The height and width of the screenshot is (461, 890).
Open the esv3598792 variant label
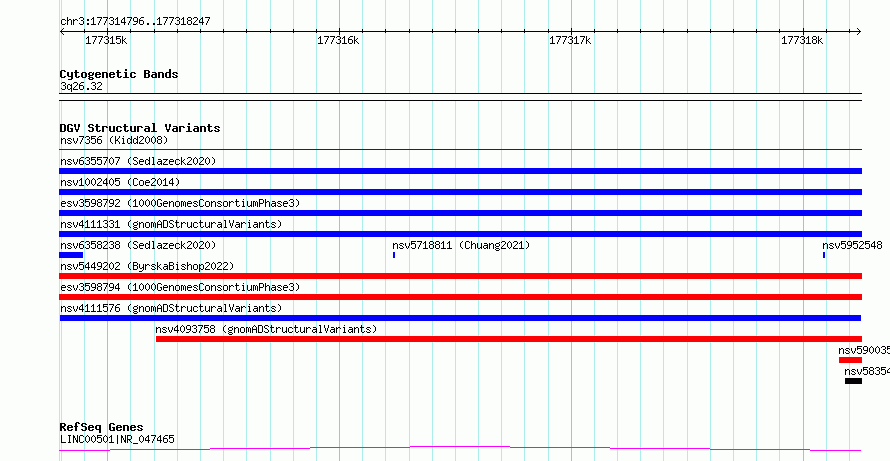[180, 203]
